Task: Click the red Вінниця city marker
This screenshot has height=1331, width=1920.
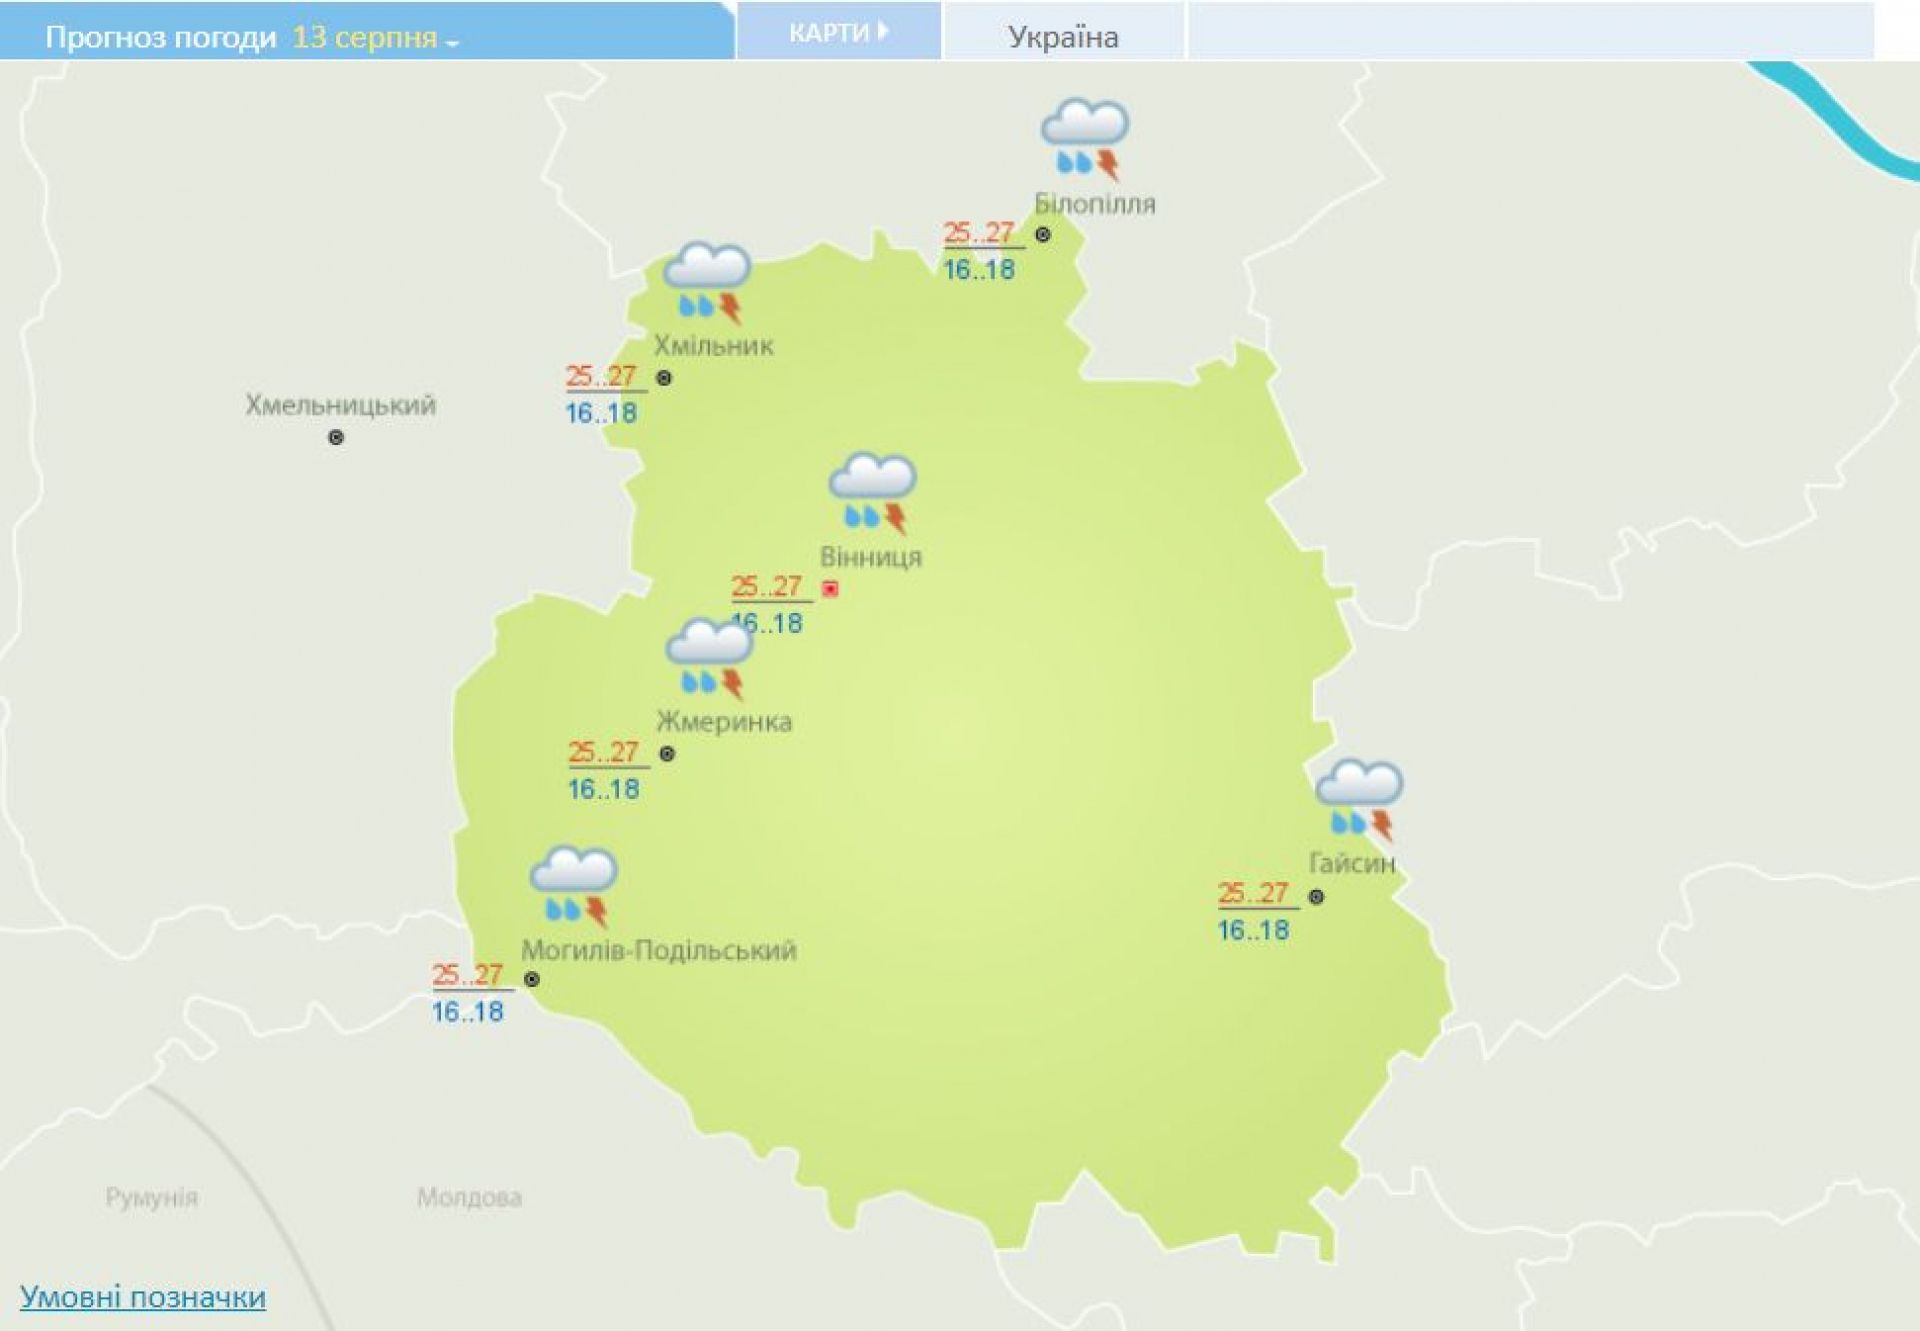Action: (830, 590)
